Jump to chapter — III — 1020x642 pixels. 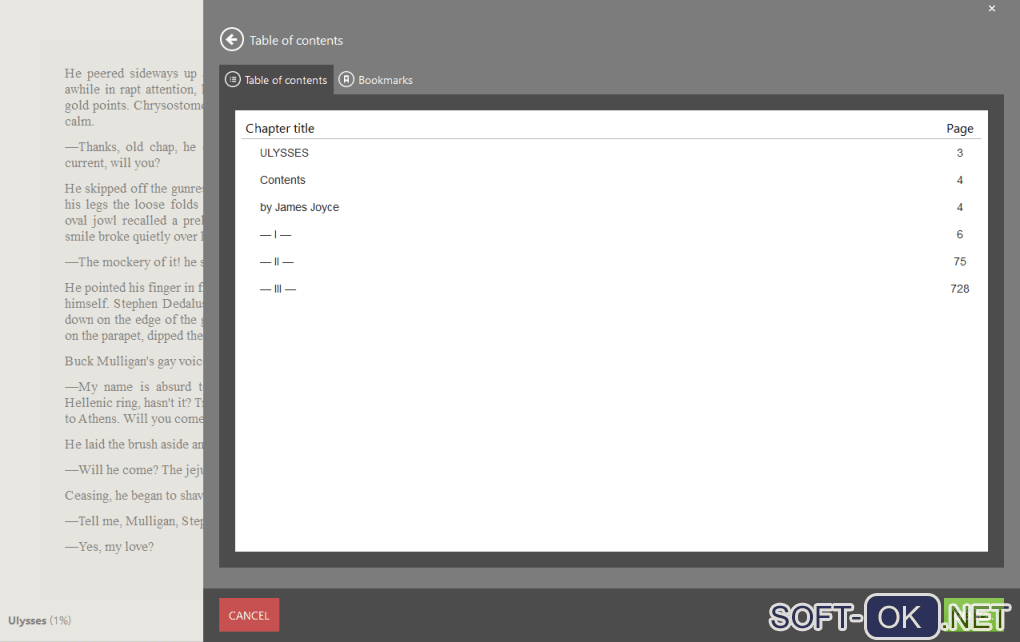point(611,289)
